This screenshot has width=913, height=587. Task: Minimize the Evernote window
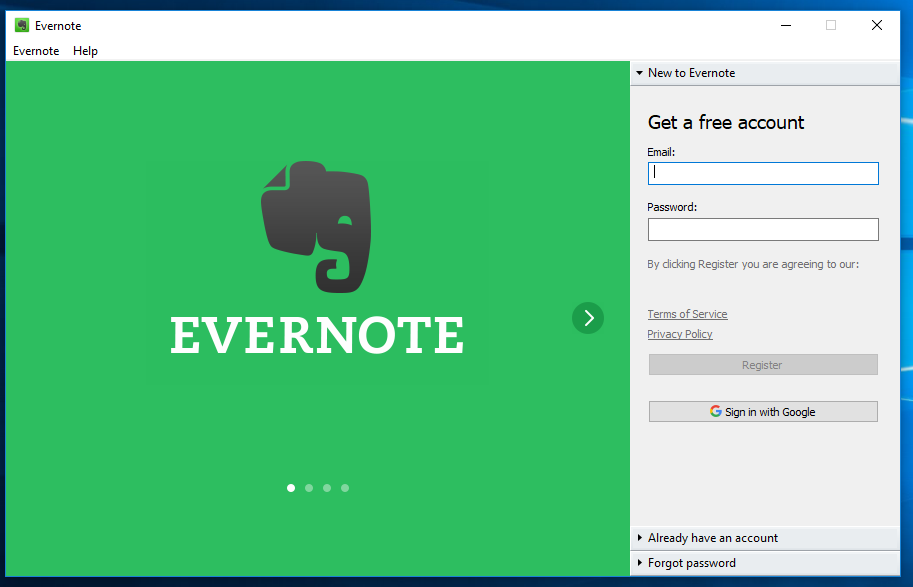[786, 25]
